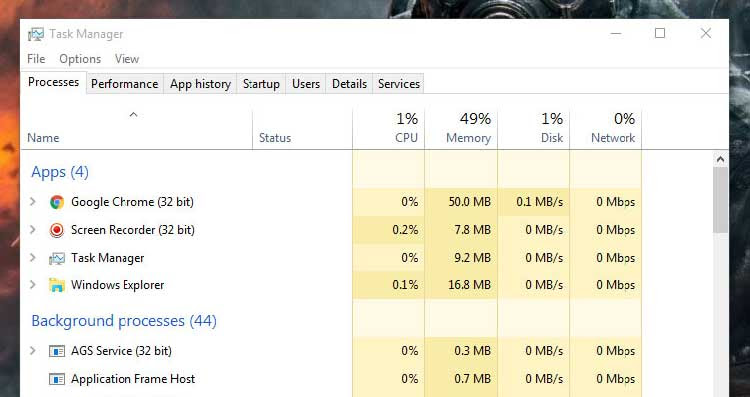Click the Screen Recorder red icon
Viewport: 750px width, 397px height.
57,230
